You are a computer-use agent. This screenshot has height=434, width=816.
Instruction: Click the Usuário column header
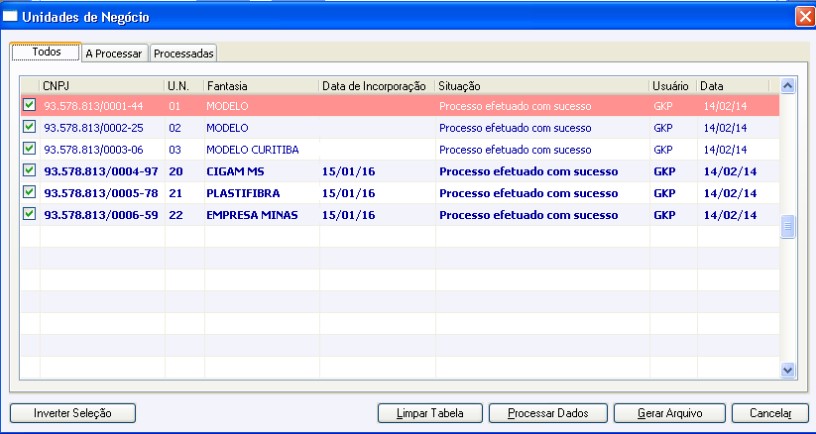tap(673, 86)
